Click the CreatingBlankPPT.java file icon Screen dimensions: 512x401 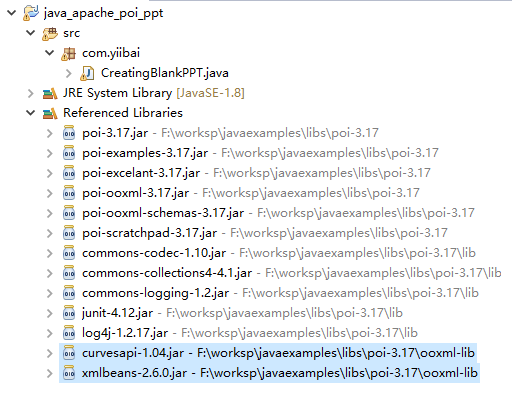[87, 73]
